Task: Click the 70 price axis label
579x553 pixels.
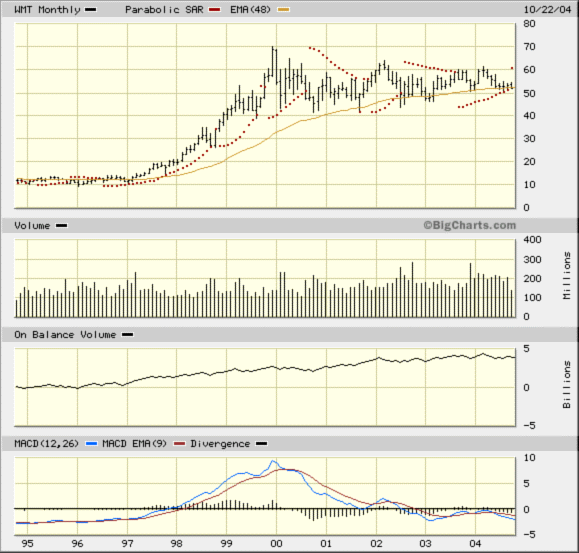Action: [529, 47]
